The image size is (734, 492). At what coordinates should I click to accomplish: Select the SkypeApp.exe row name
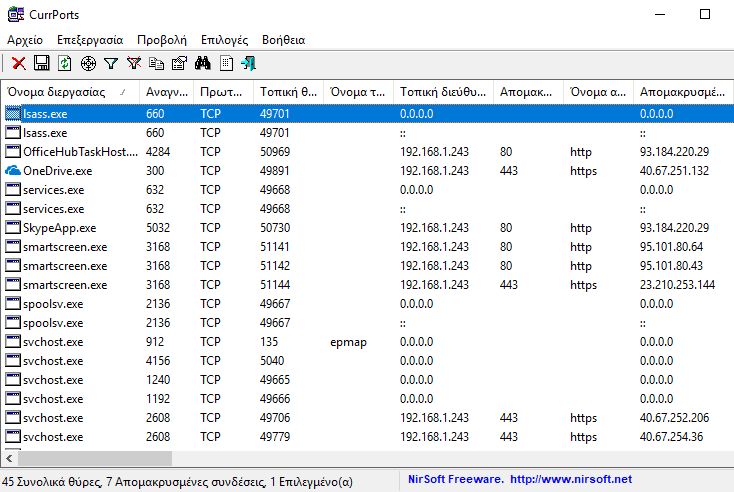point(59,228)
